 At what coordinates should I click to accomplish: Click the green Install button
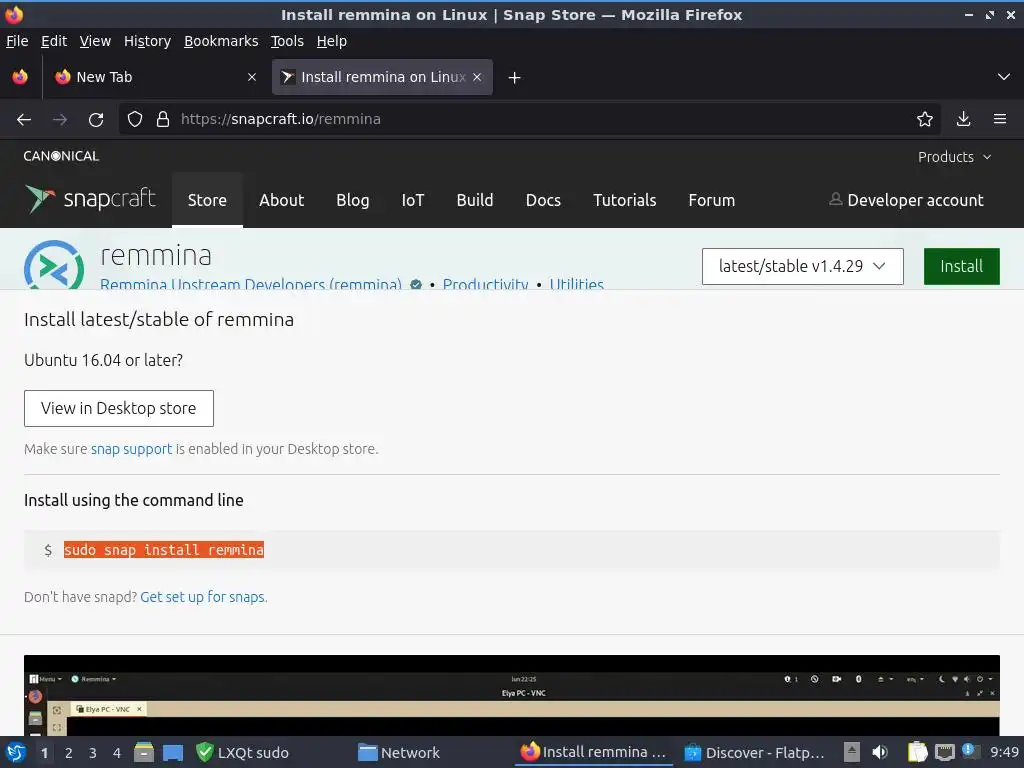pyautogui.click(x=961, y=266)
